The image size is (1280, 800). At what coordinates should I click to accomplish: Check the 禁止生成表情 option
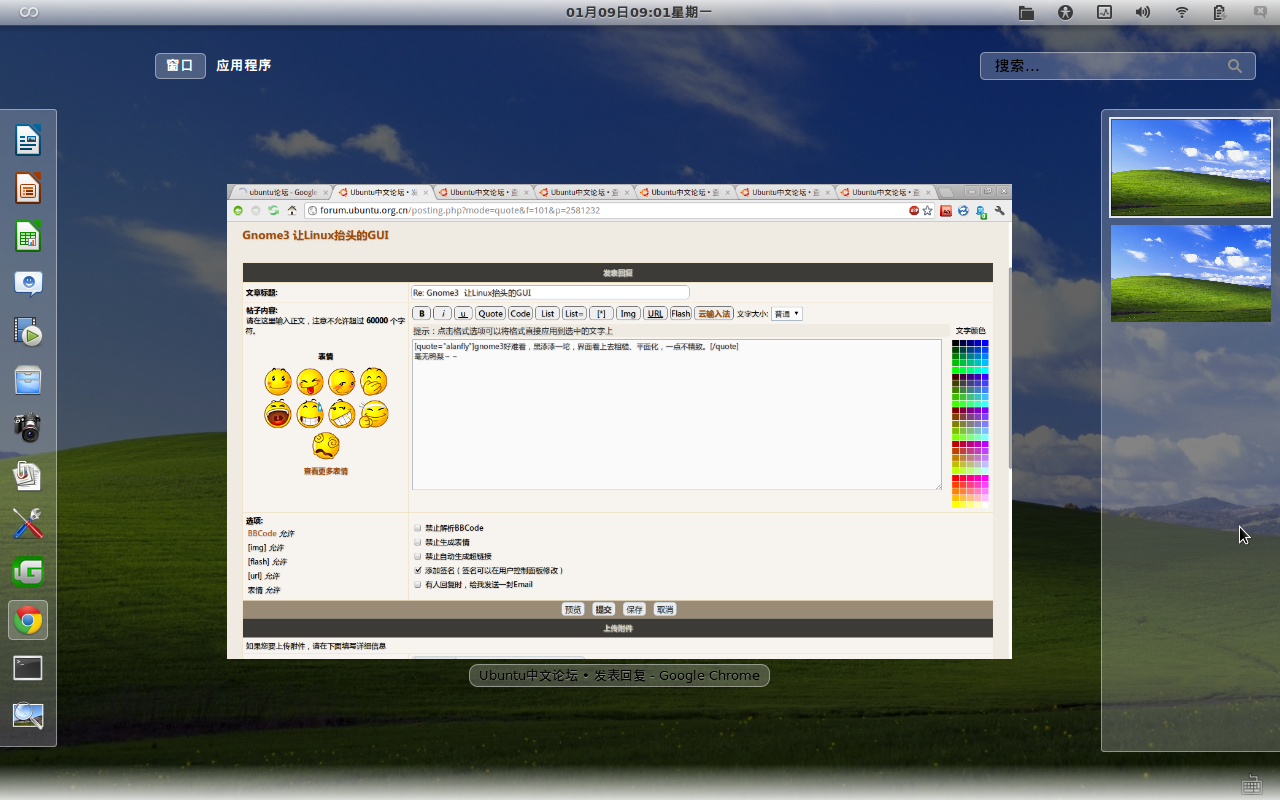418,542
